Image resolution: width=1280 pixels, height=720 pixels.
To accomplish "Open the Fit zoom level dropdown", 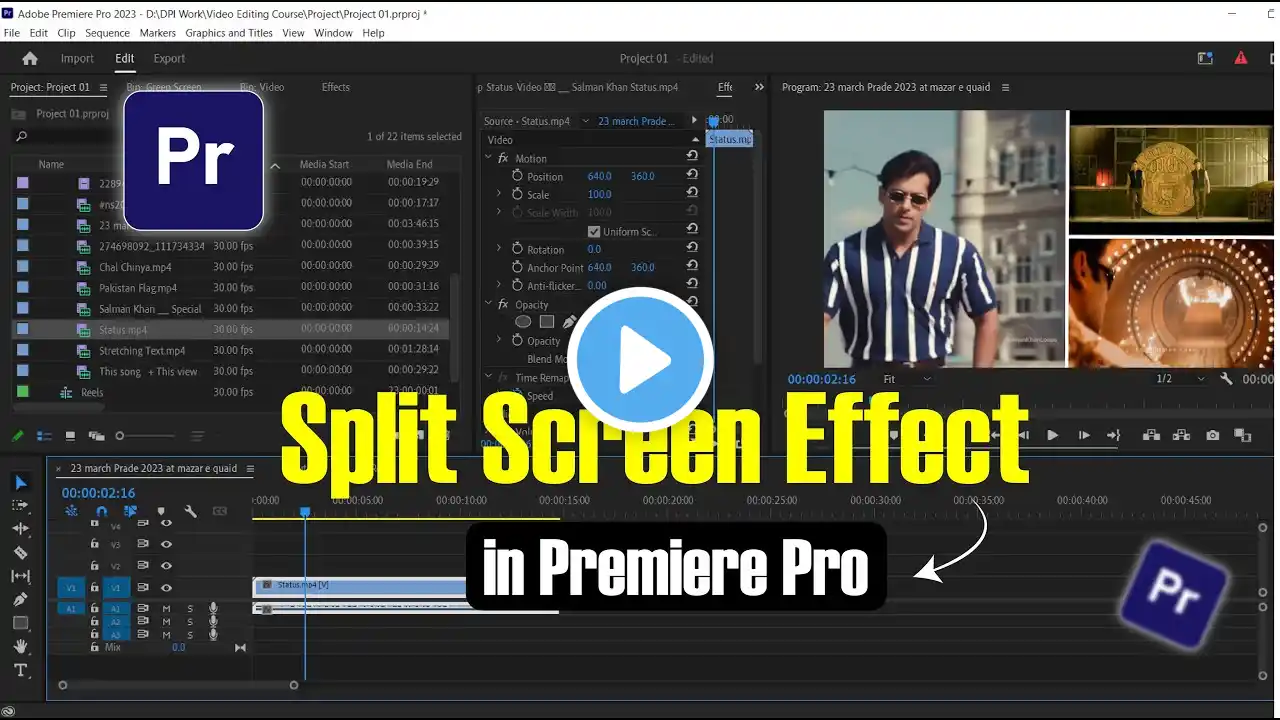I will [x=906, y=379].
